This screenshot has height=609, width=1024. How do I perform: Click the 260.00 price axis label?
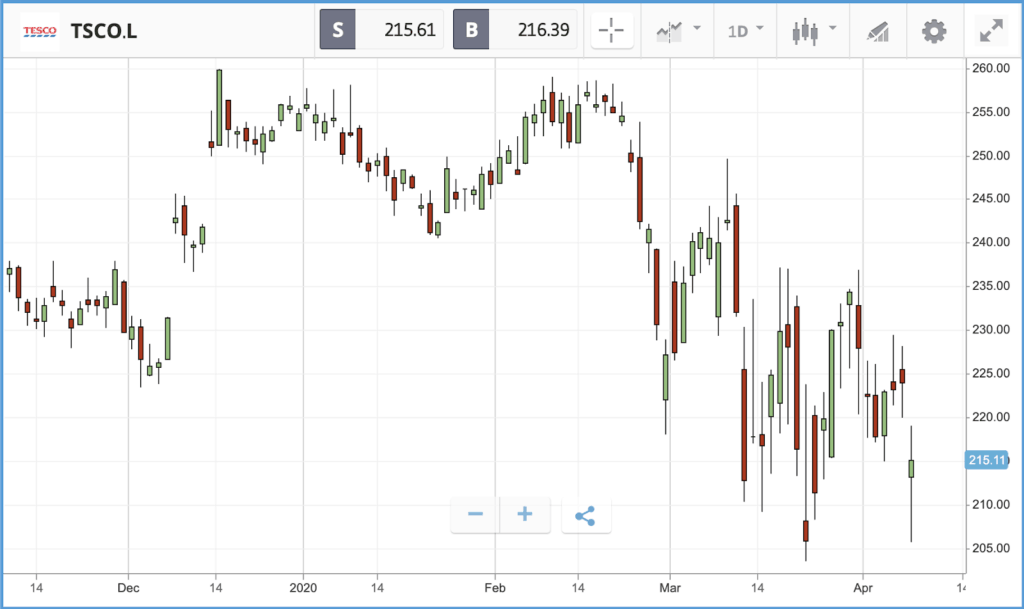[991, 68]
